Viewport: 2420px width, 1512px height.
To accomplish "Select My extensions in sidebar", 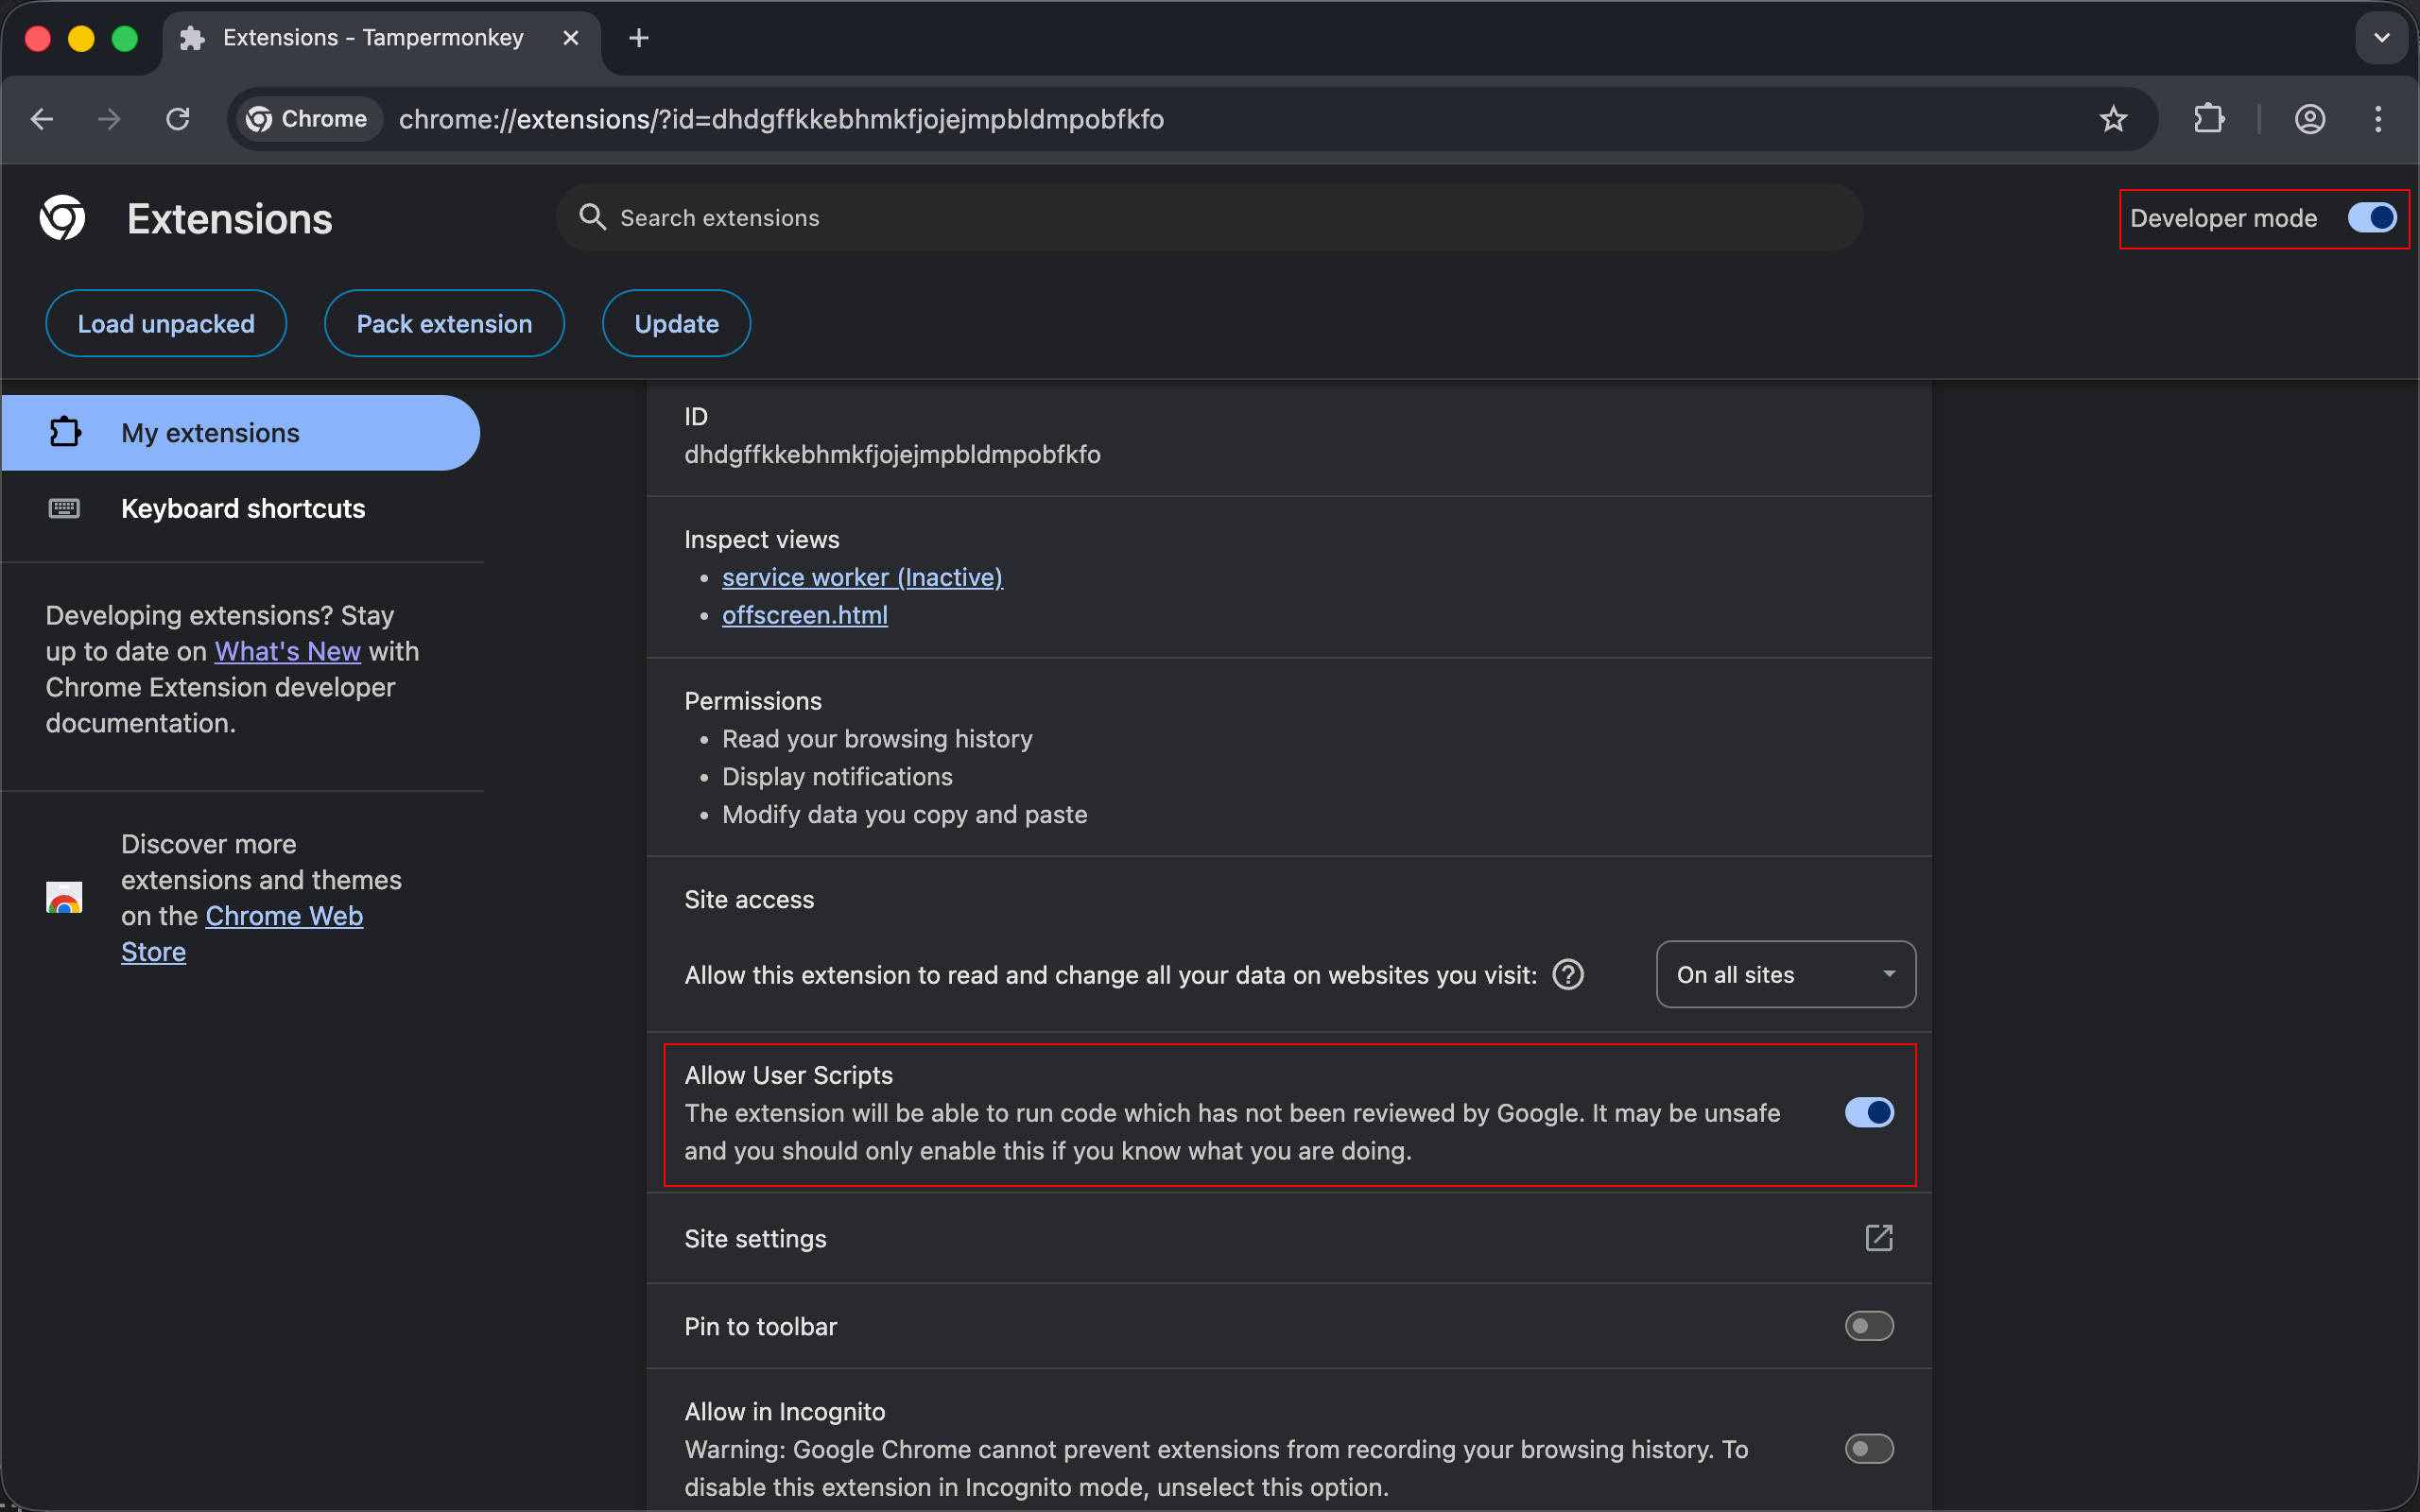I will tap(210, 433).
